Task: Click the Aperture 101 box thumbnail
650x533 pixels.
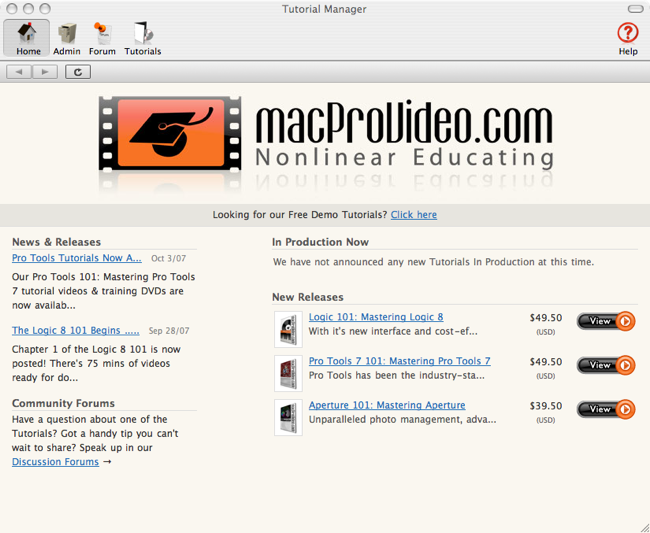Action: click(289, 417)
